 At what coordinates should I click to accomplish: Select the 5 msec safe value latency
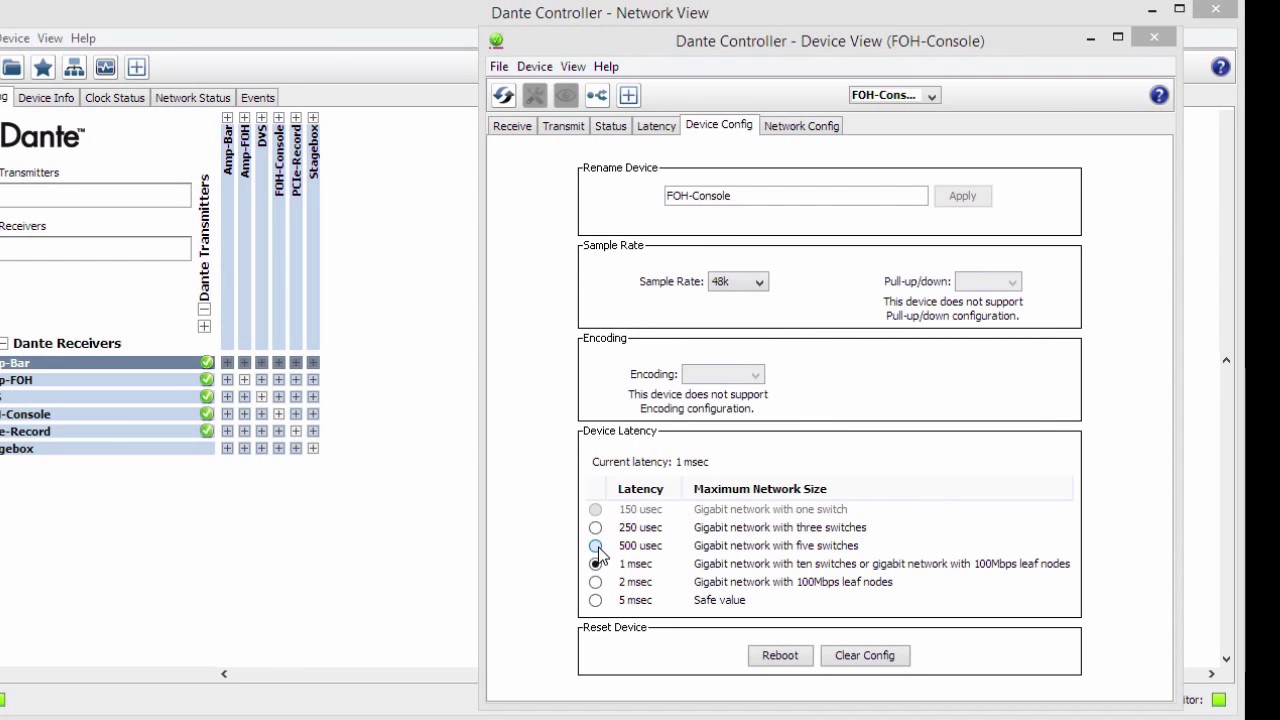click(x=595, y=600)
